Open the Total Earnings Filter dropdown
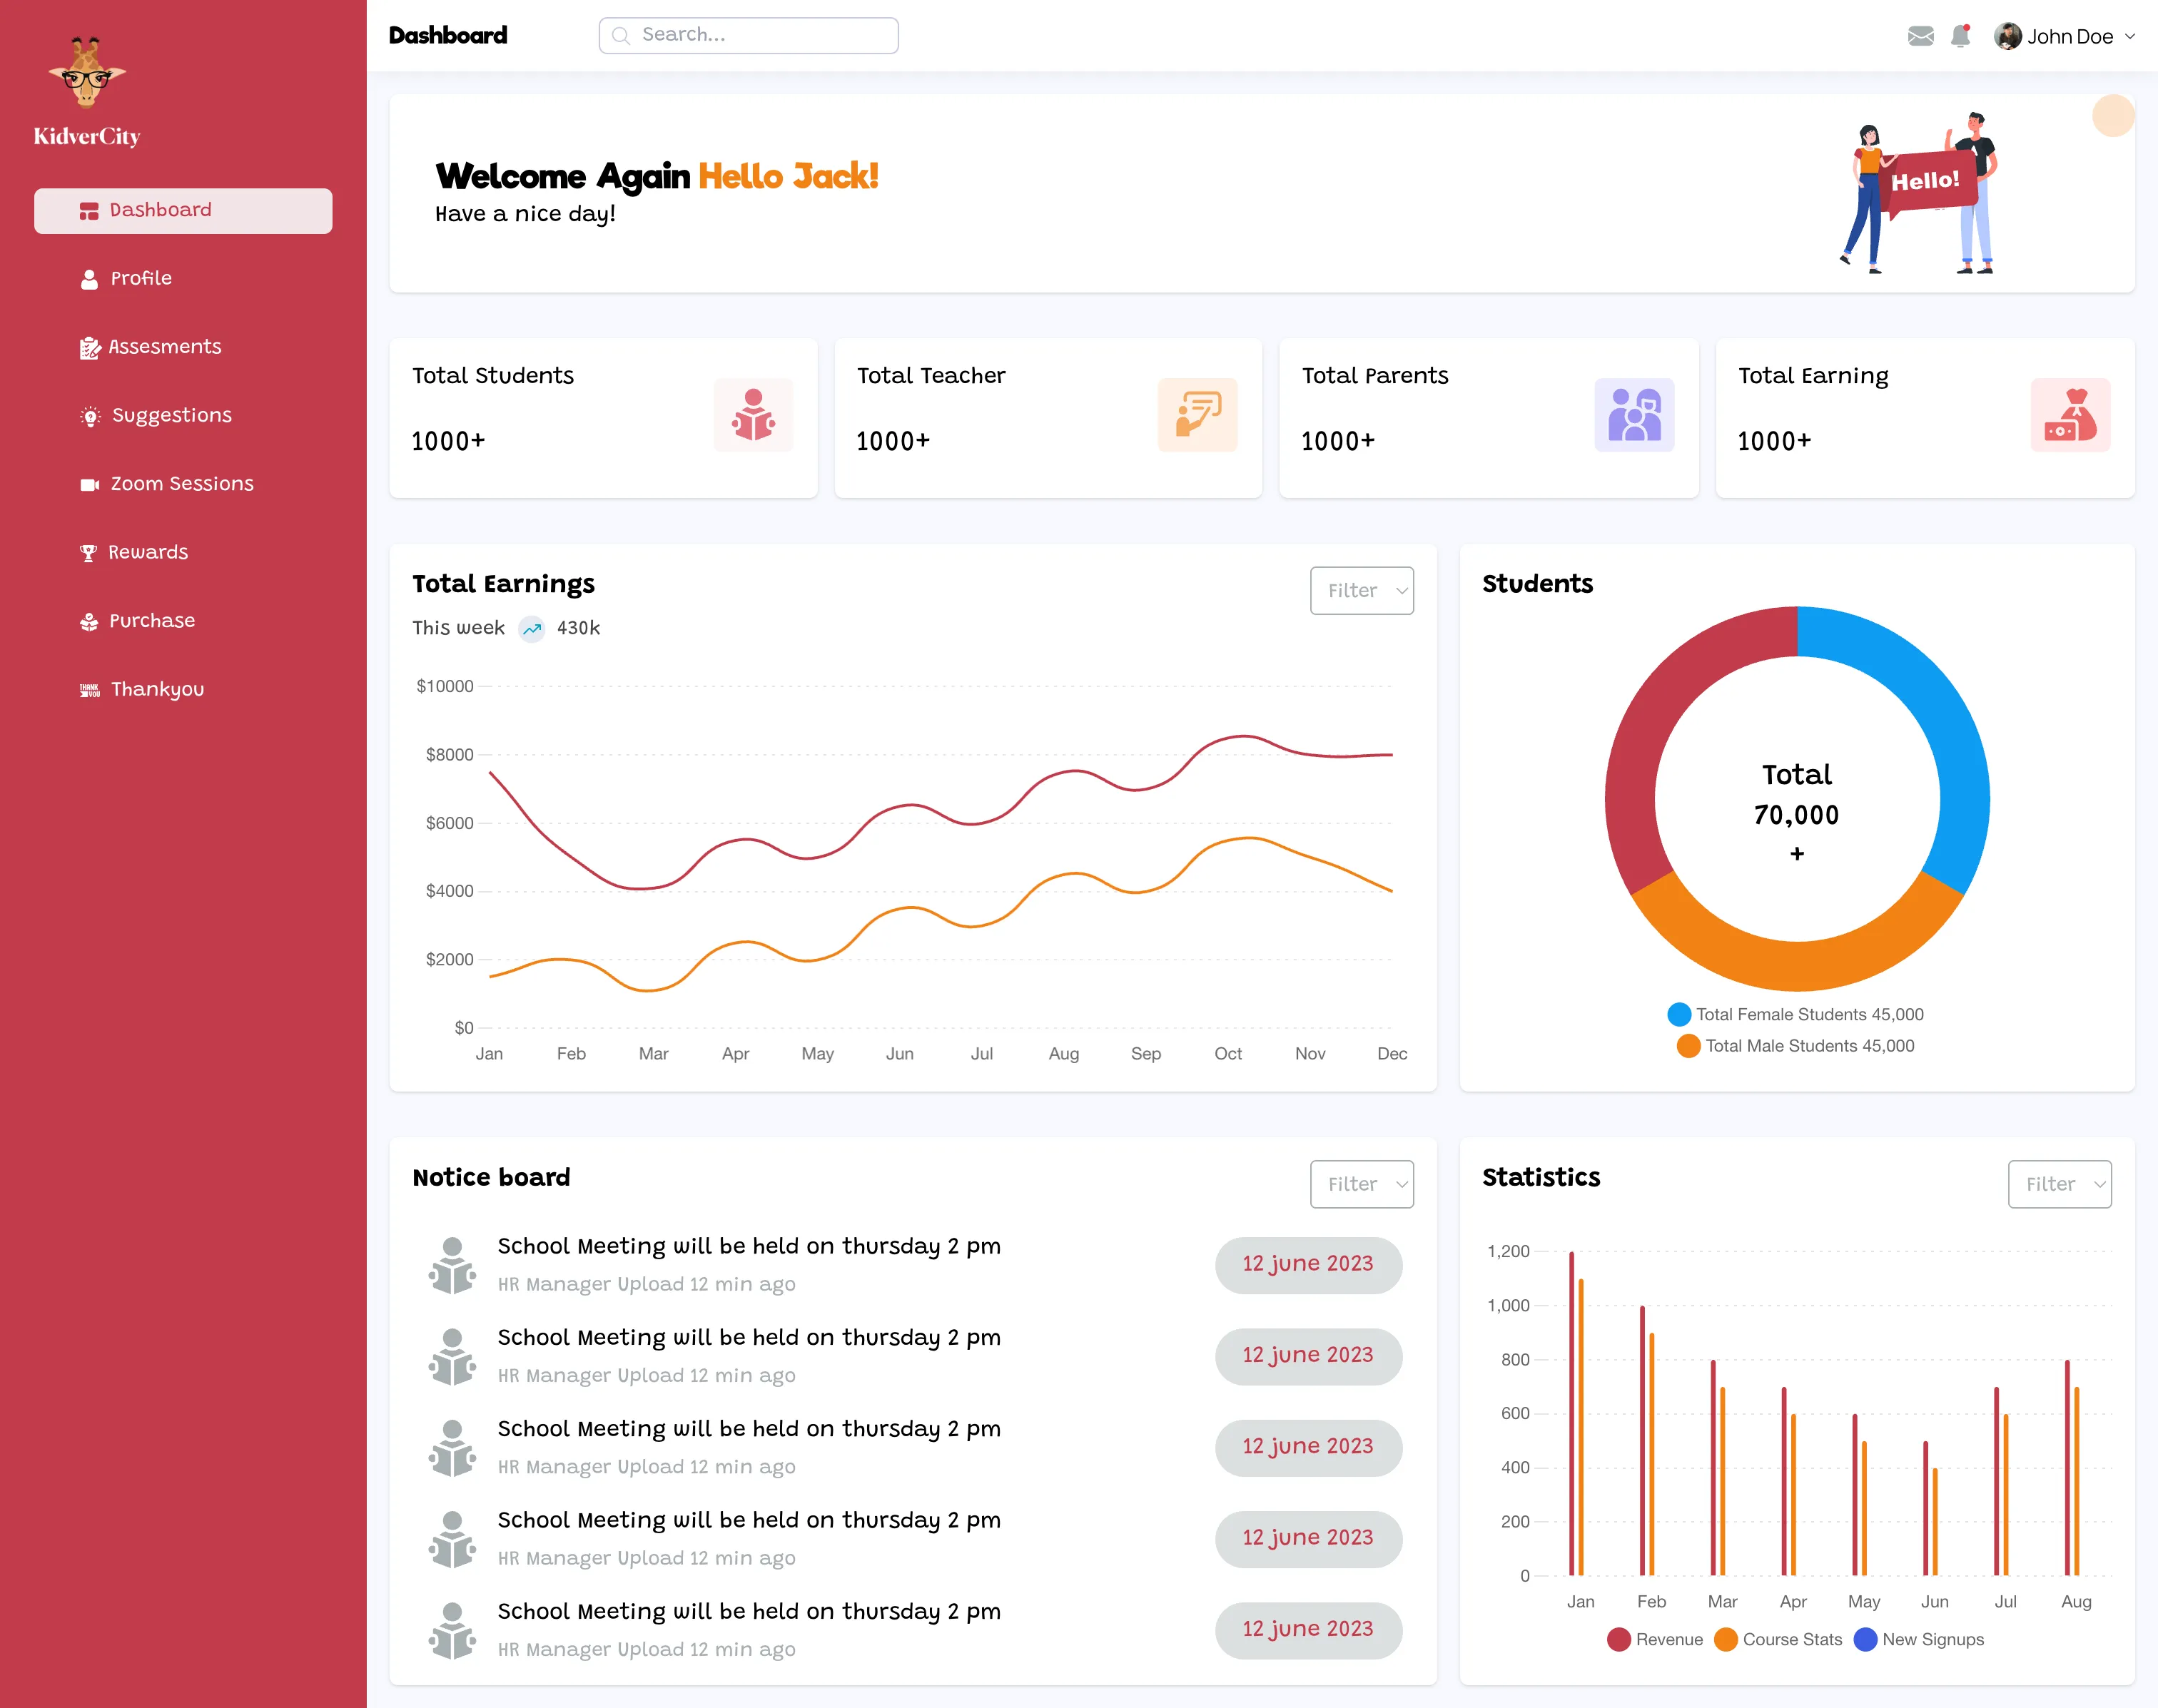 [x=1361, y=591]
